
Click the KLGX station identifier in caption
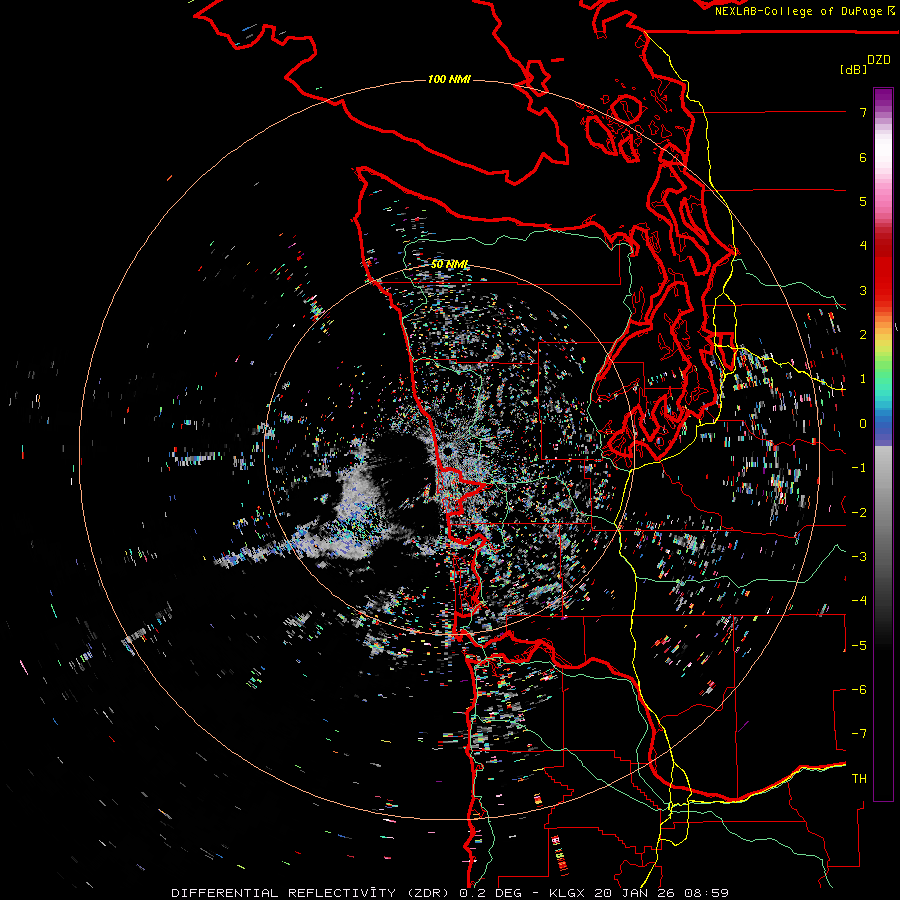pos(568,893)
